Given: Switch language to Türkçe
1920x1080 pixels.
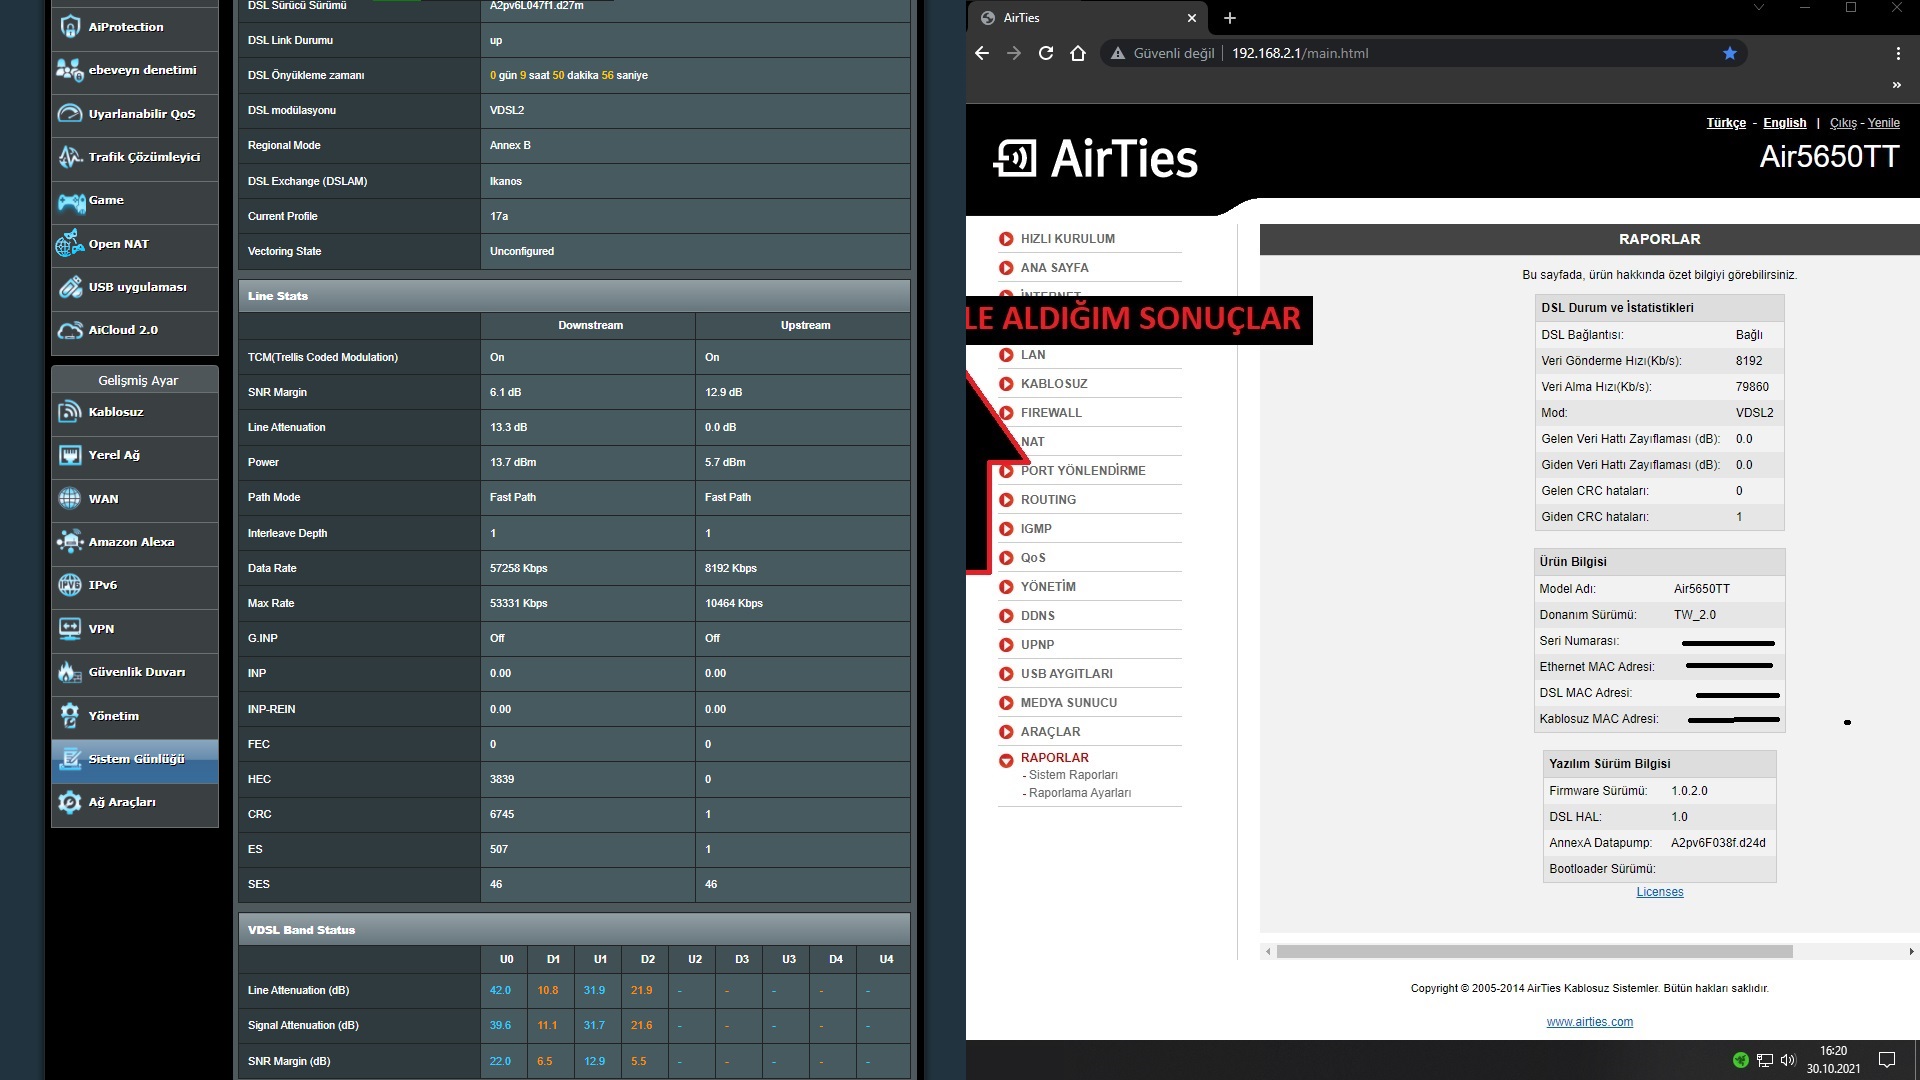Looking at the screenshot, I should [x=1726, y=123].
